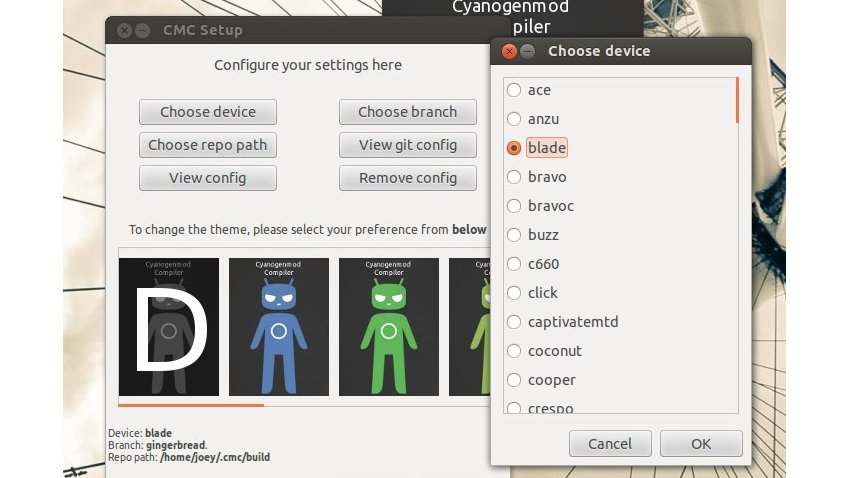Image resolution: width=850 pixels, height=478 pixels.
Task: Click the 'To change the theme' instruction
Action: pos(307,230)
